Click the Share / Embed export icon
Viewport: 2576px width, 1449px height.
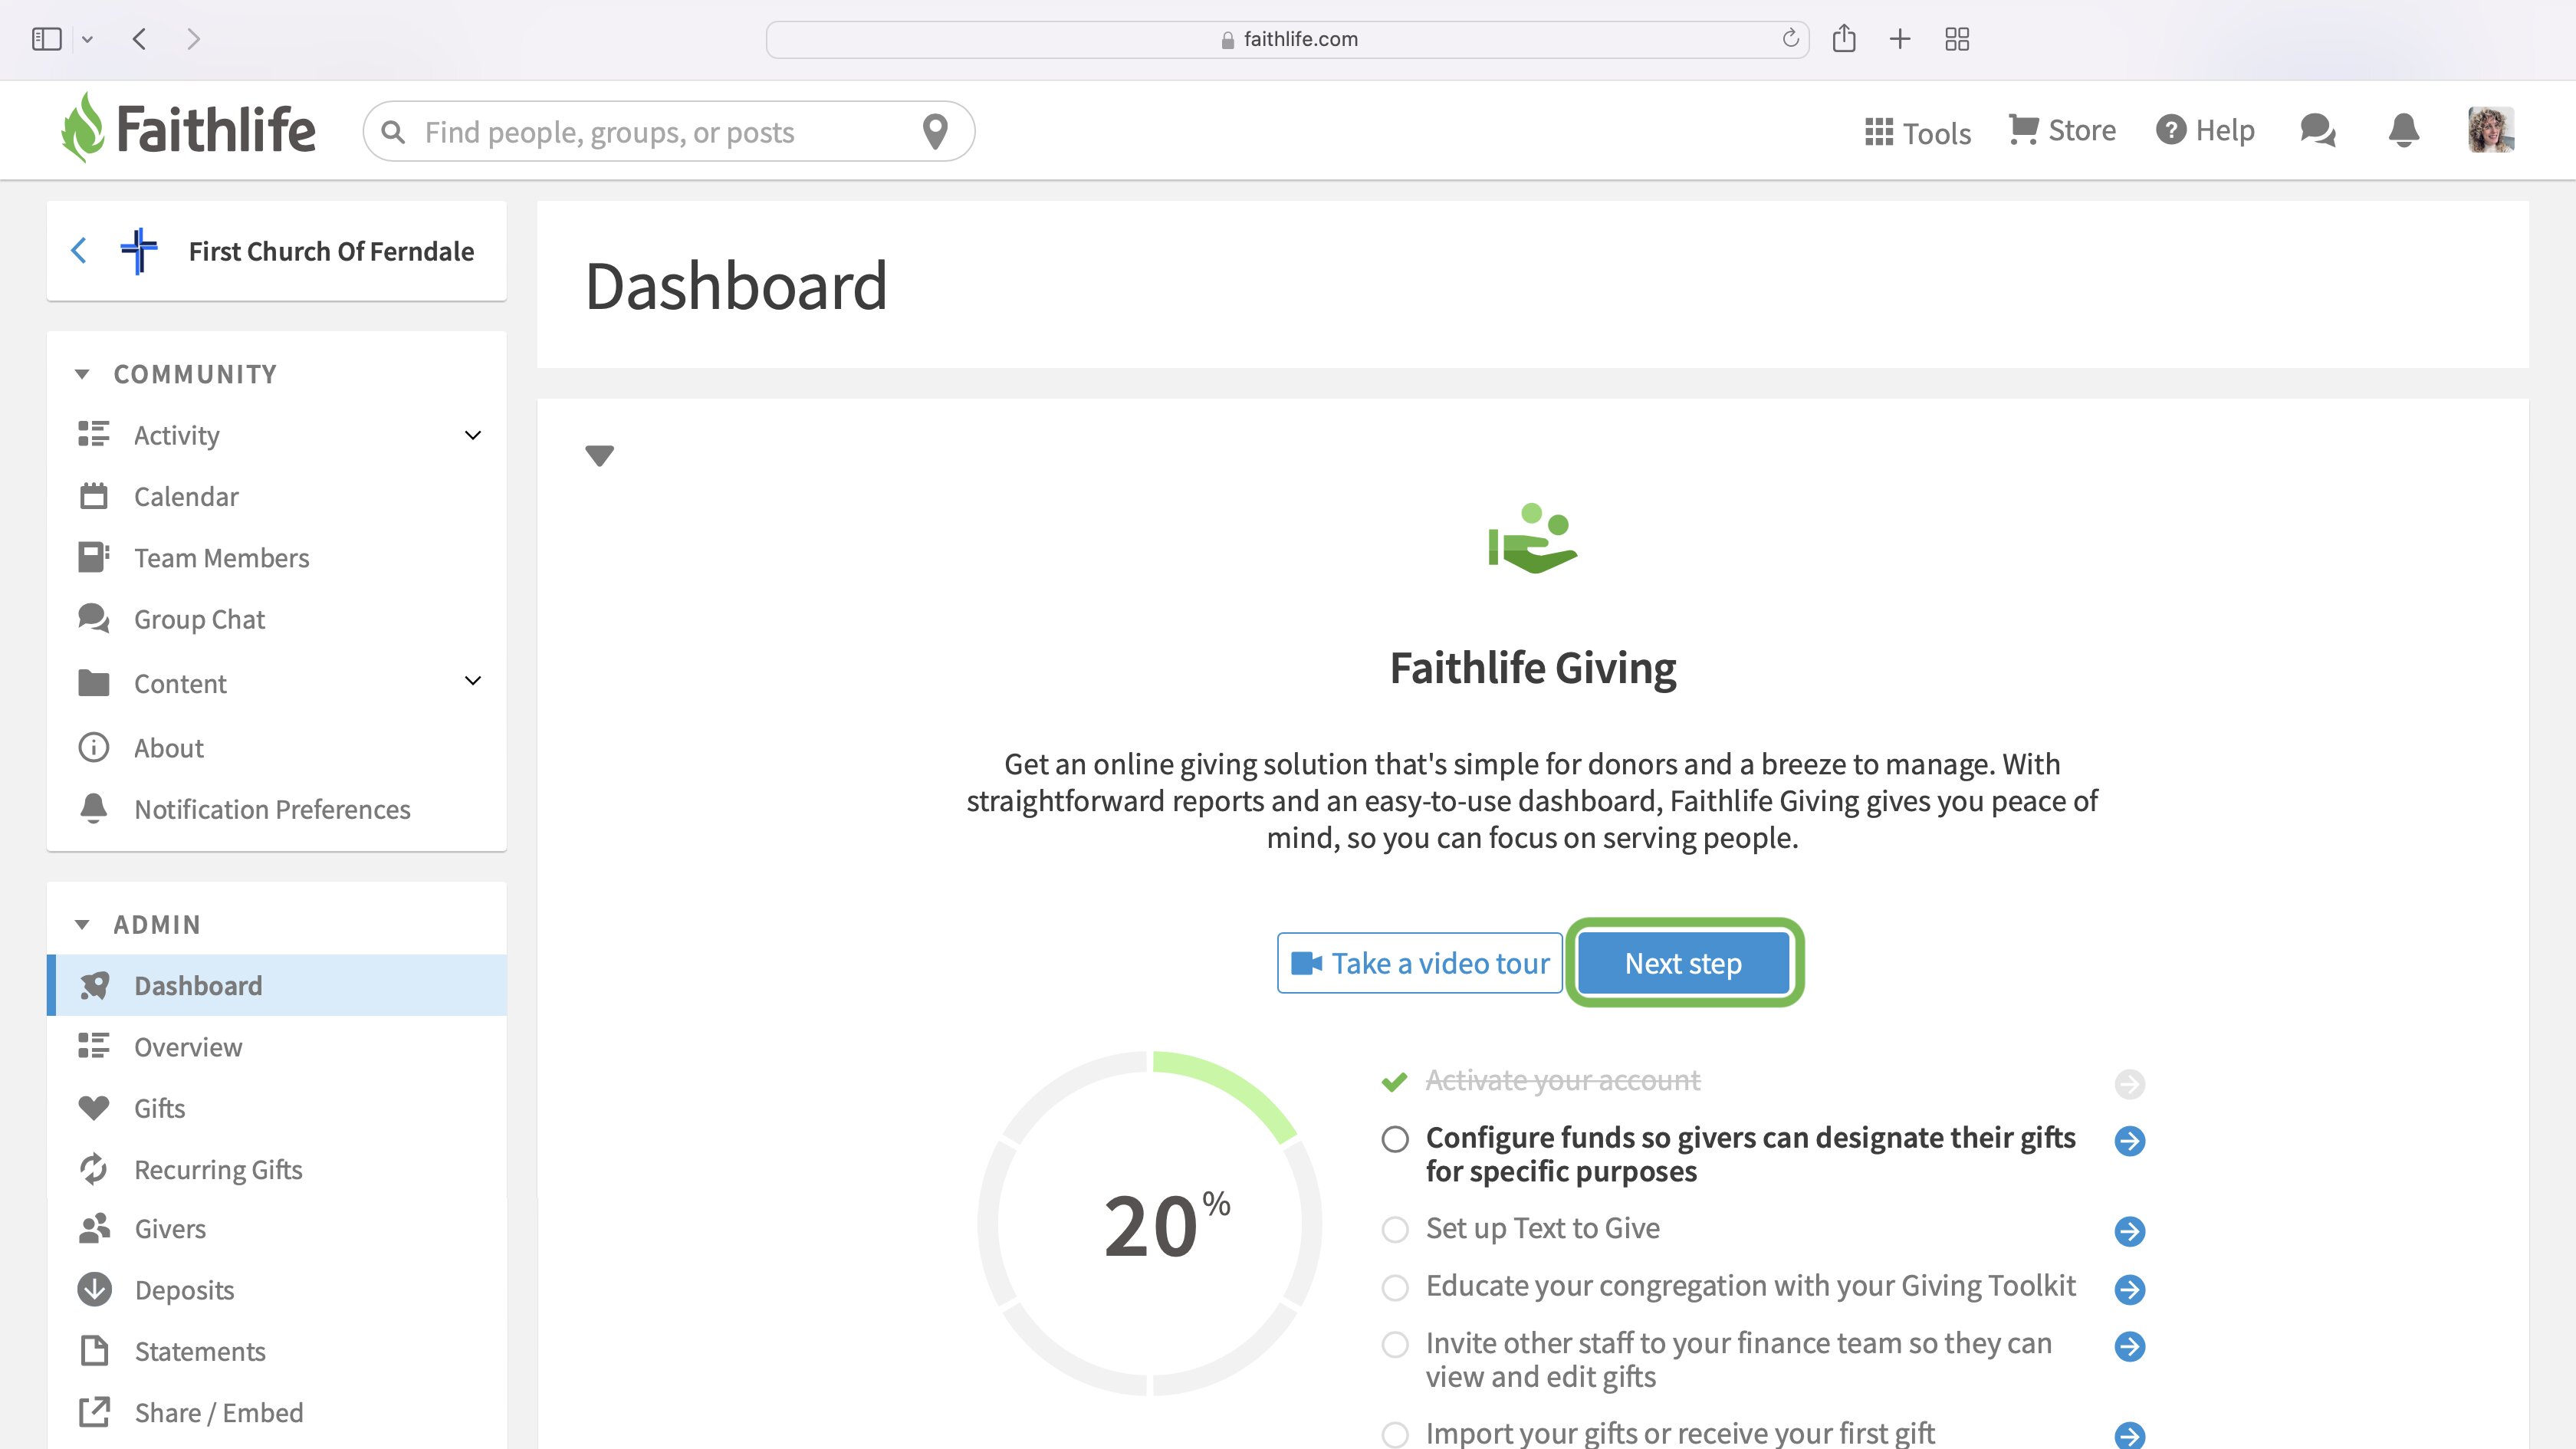pyautogui.click(x=94, y=1412)
